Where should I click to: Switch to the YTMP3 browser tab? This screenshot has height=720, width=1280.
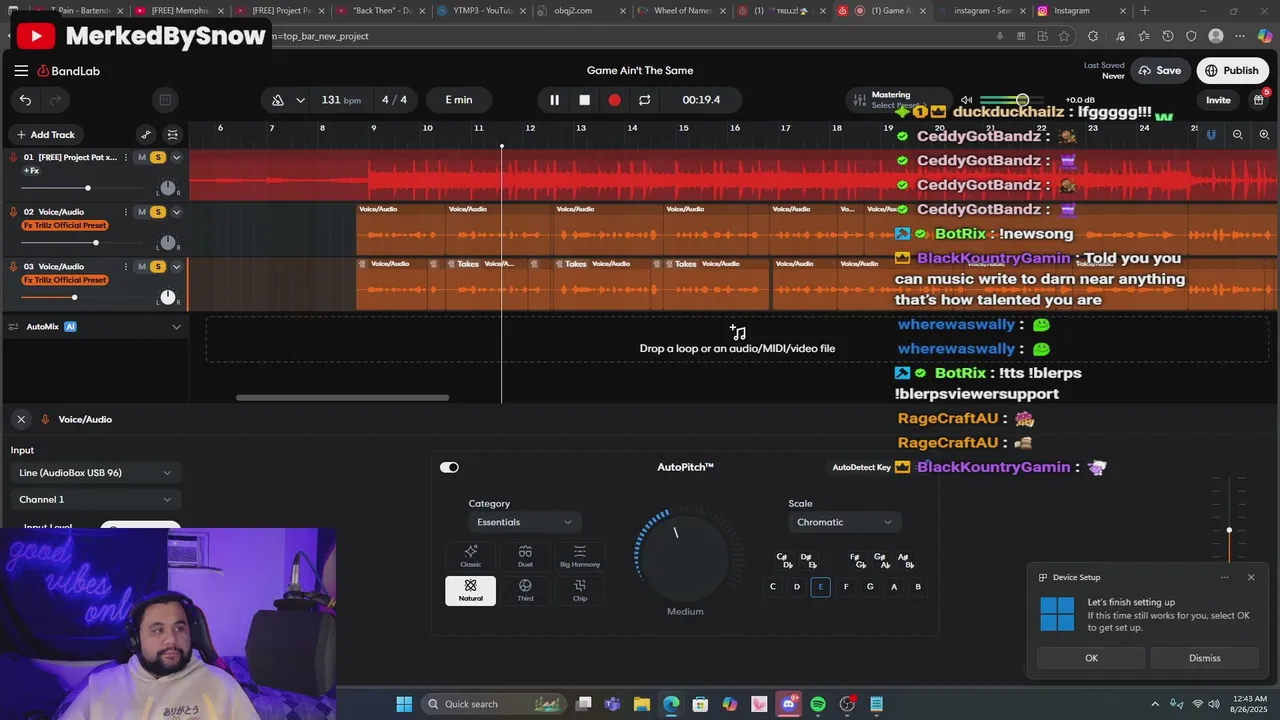tap(482, 11)
